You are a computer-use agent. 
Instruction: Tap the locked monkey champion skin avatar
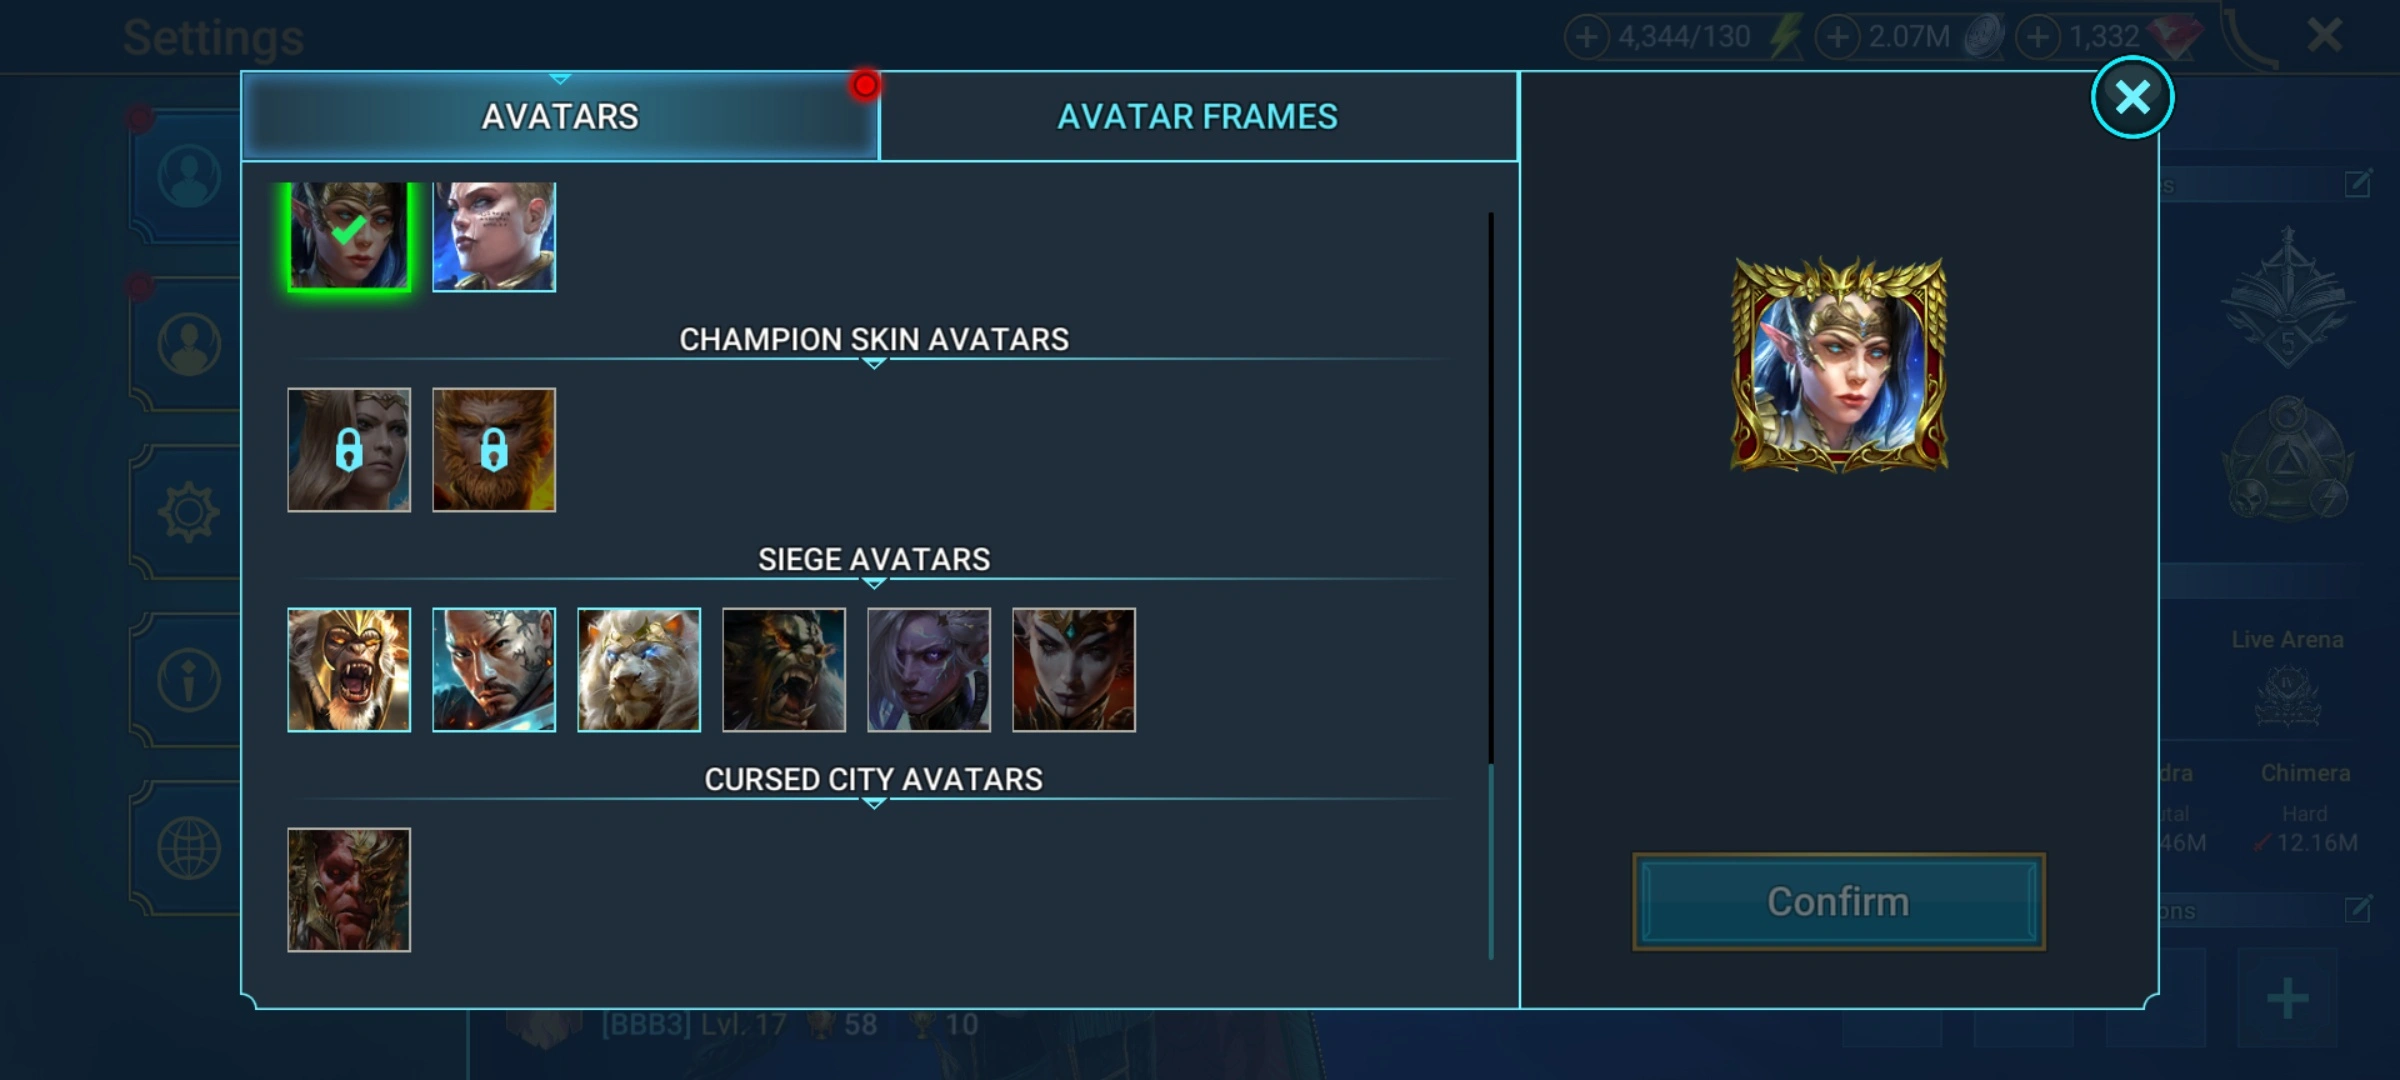pos(494,450)
